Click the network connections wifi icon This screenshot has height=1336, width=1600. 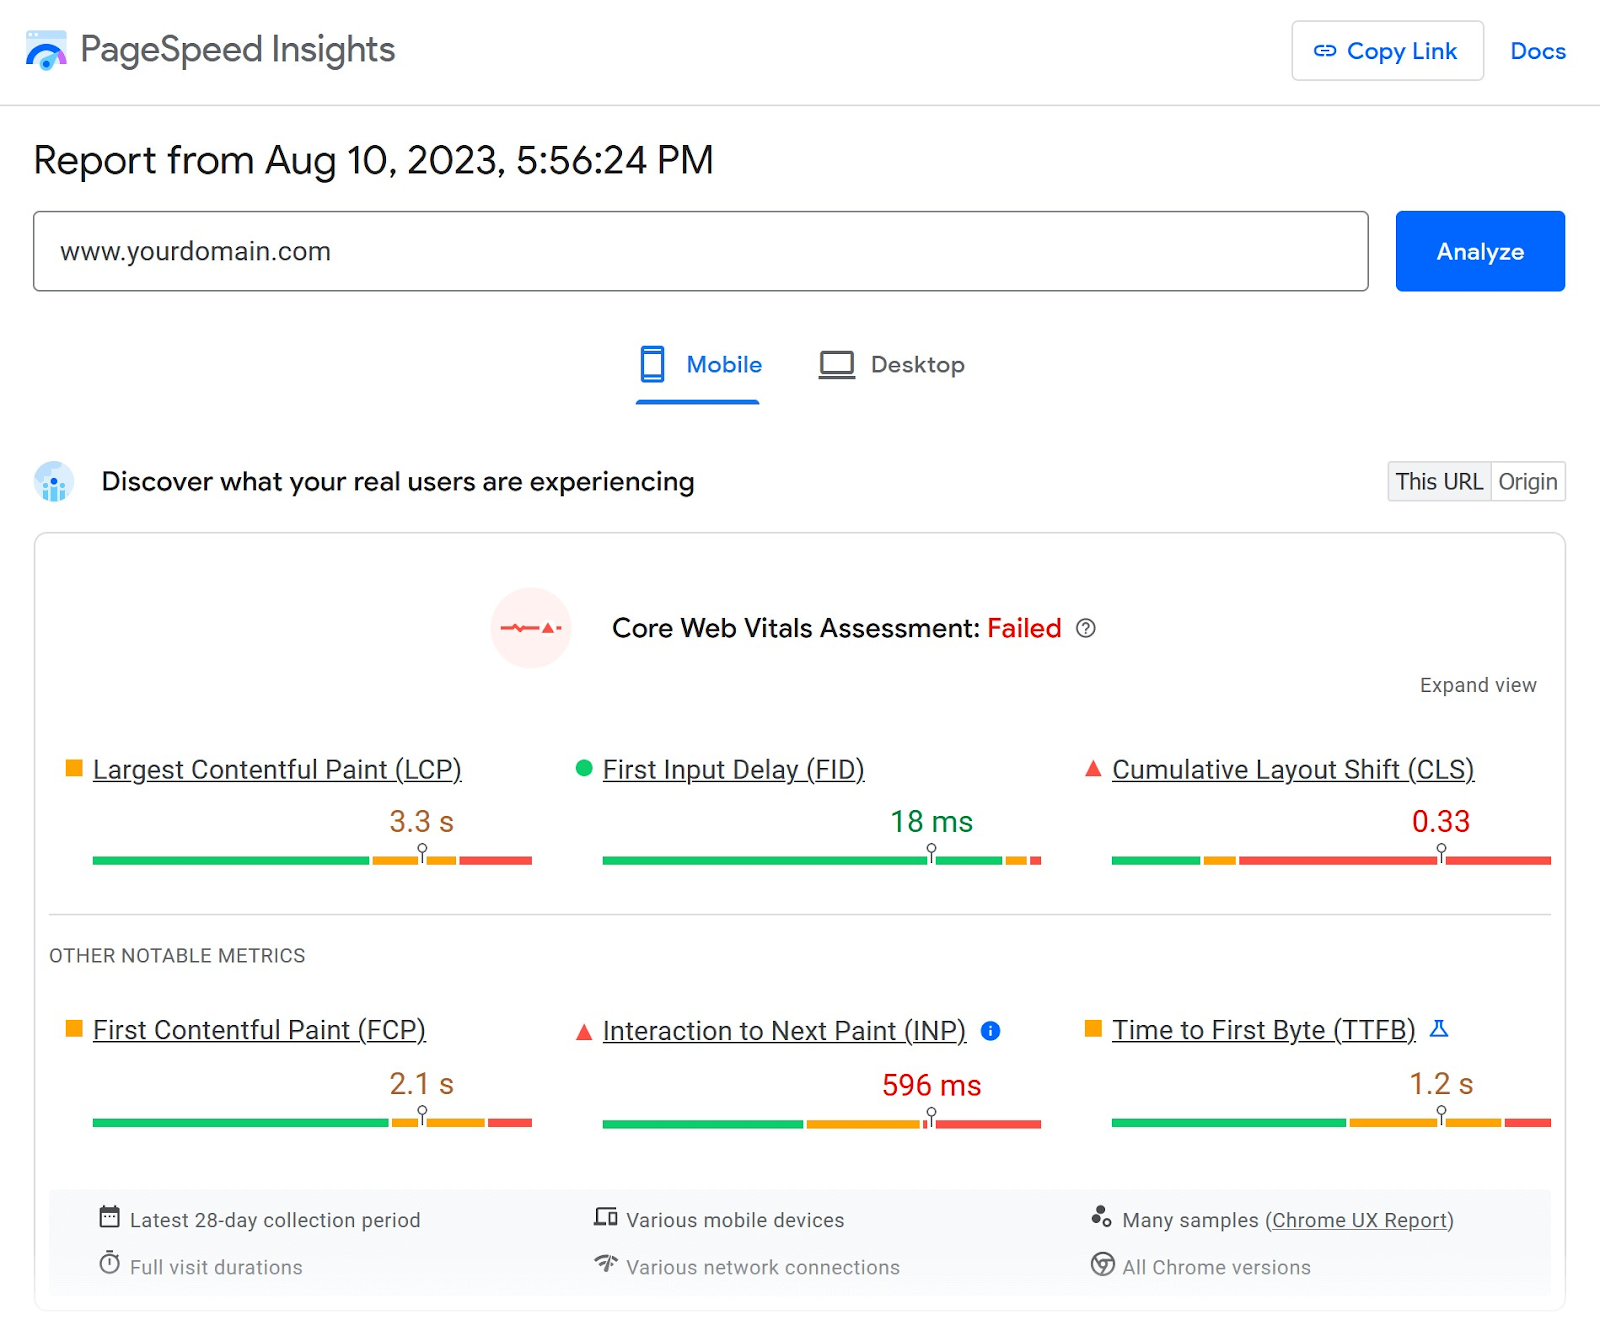click(x=605, y=1264)
